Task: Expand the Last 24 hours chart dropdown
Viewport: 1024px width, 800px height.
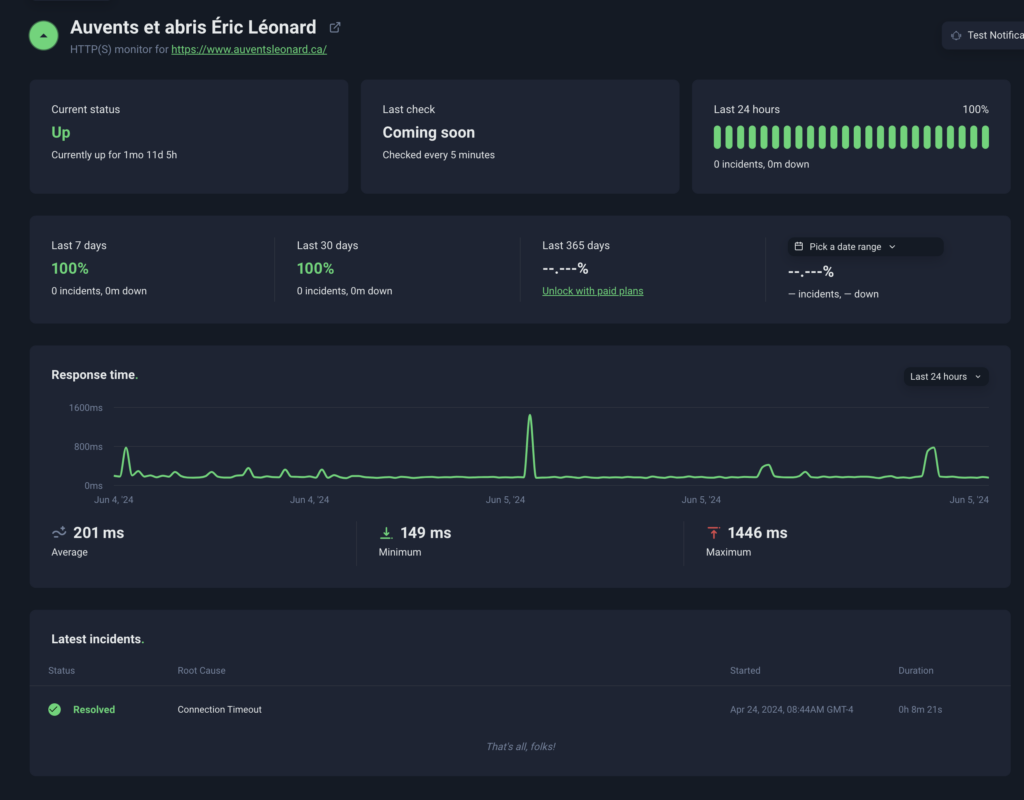Action: coord(945,376)
